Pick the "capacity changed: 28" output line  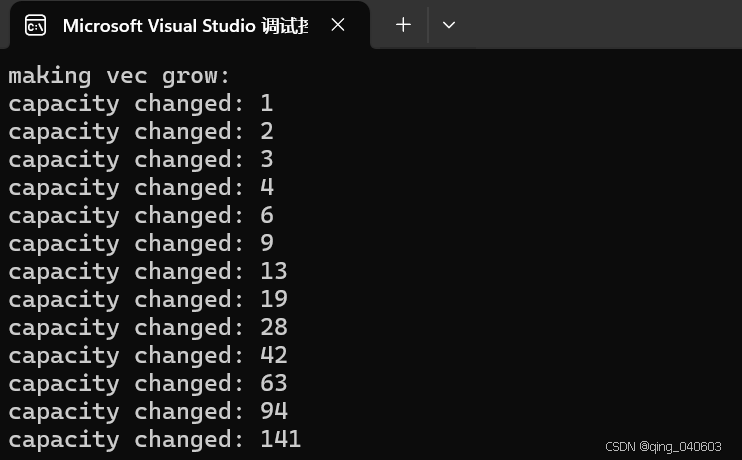(x=147, y=328)
